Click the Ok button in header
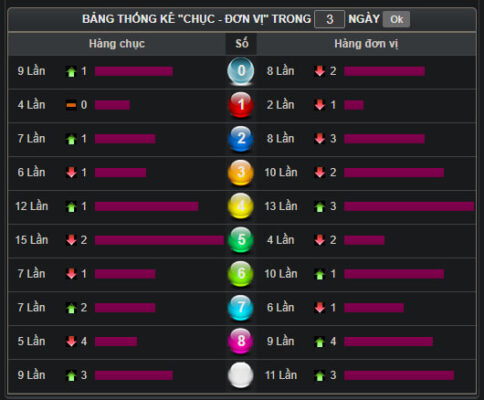The image size is (484, 400). pos(396,19)
